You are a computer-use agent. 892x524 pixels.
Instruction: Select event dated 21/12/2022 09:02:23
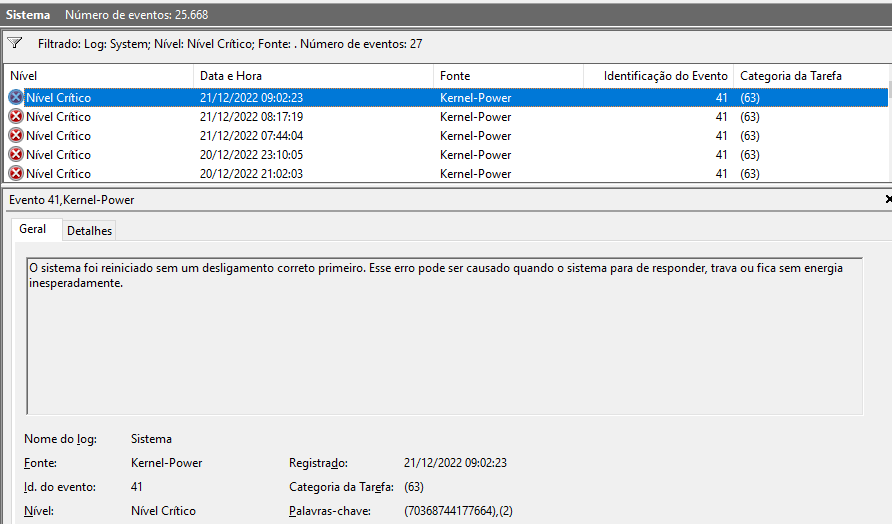[x=447, y=97]
